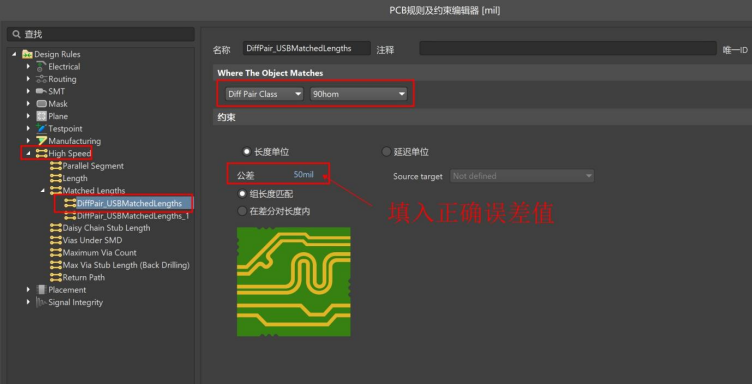Image resolution: width=752 pixels, height=384 pixels.
Task: Click the Routing rule category icon
Action: tap(41, 79)
